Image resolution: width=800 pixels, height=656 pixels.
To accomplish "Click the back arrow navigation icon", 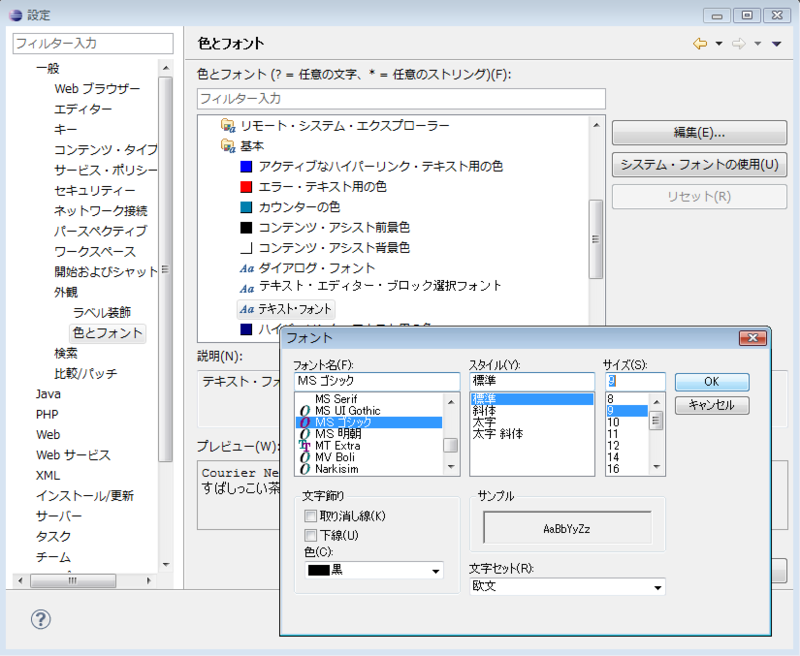I will click(700, 44).
